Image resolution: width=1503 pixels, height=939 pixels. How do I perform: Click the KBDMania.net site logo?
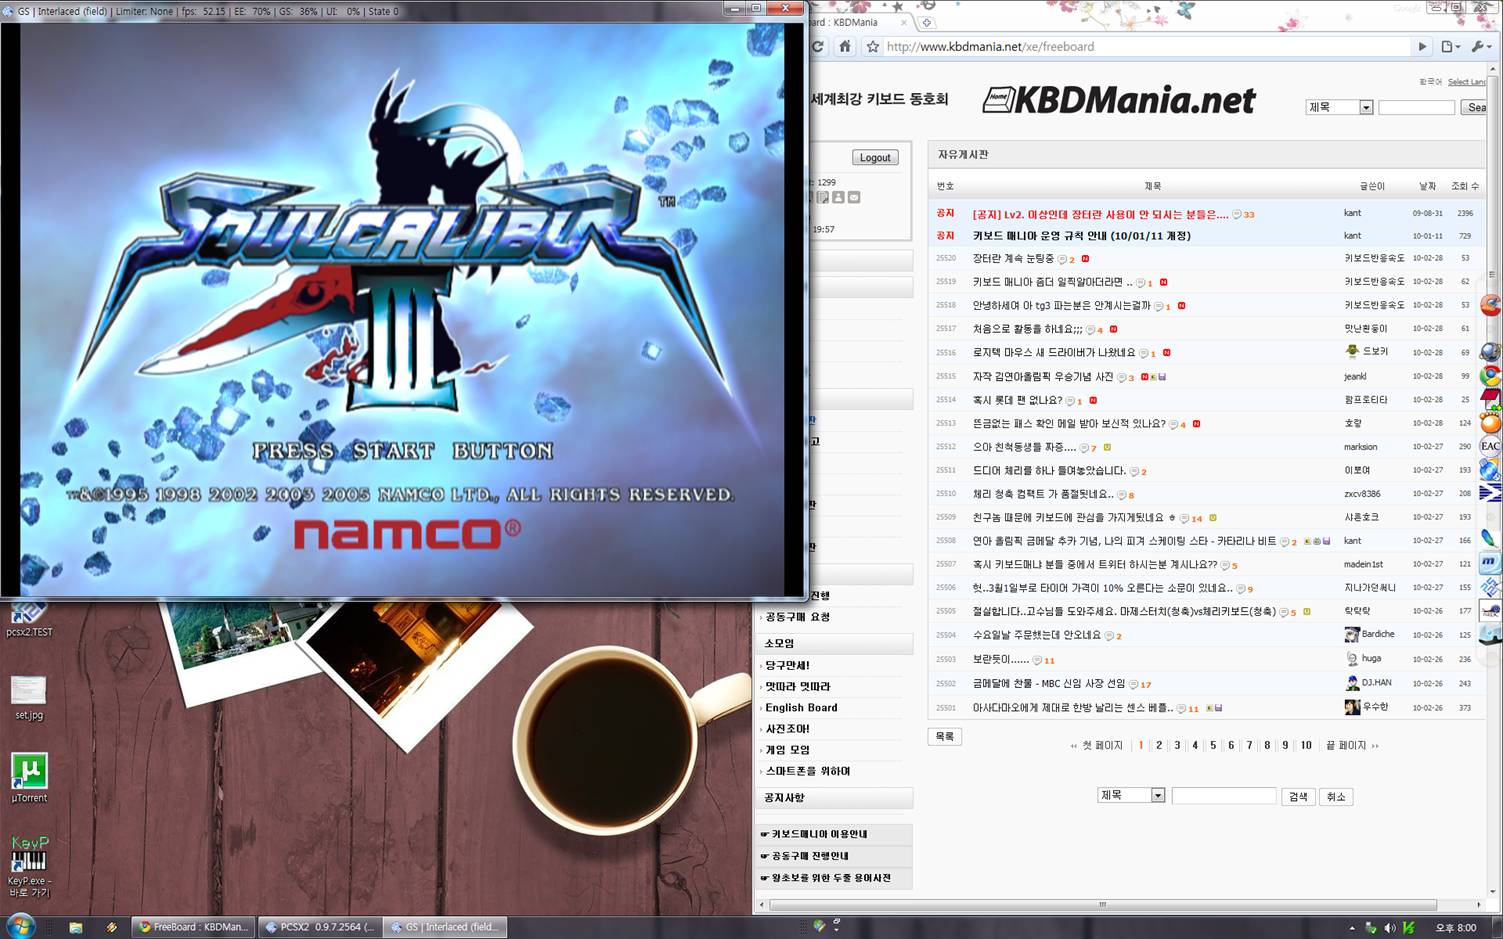1119,99
